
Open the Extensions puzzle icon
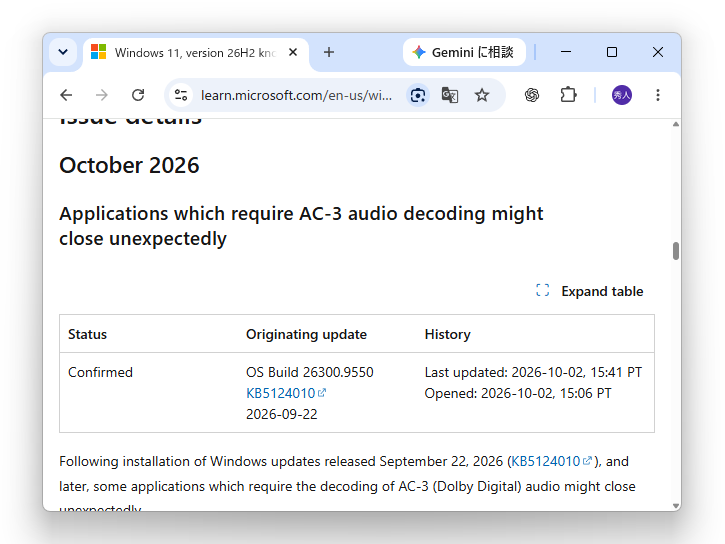(568, 95)
